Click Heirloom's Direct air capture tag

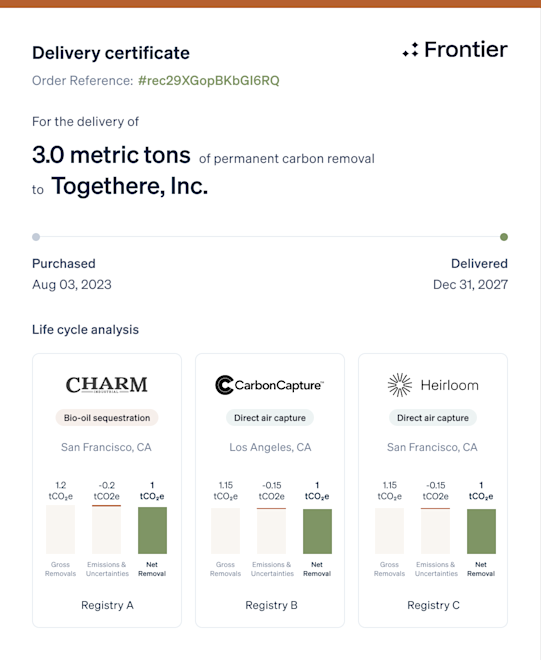[433, 418]
